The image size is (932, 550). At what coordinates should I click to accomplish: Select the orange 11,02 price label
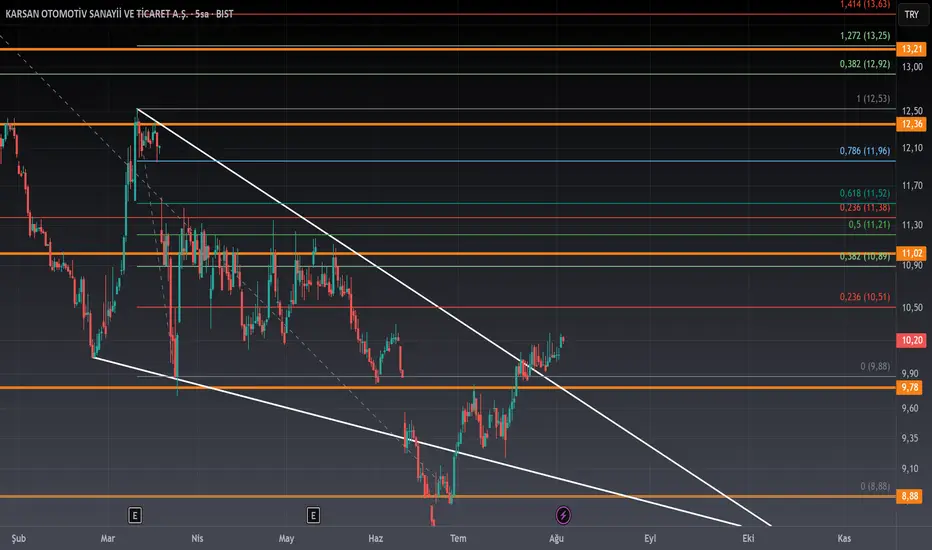click(x=911, y=253)
